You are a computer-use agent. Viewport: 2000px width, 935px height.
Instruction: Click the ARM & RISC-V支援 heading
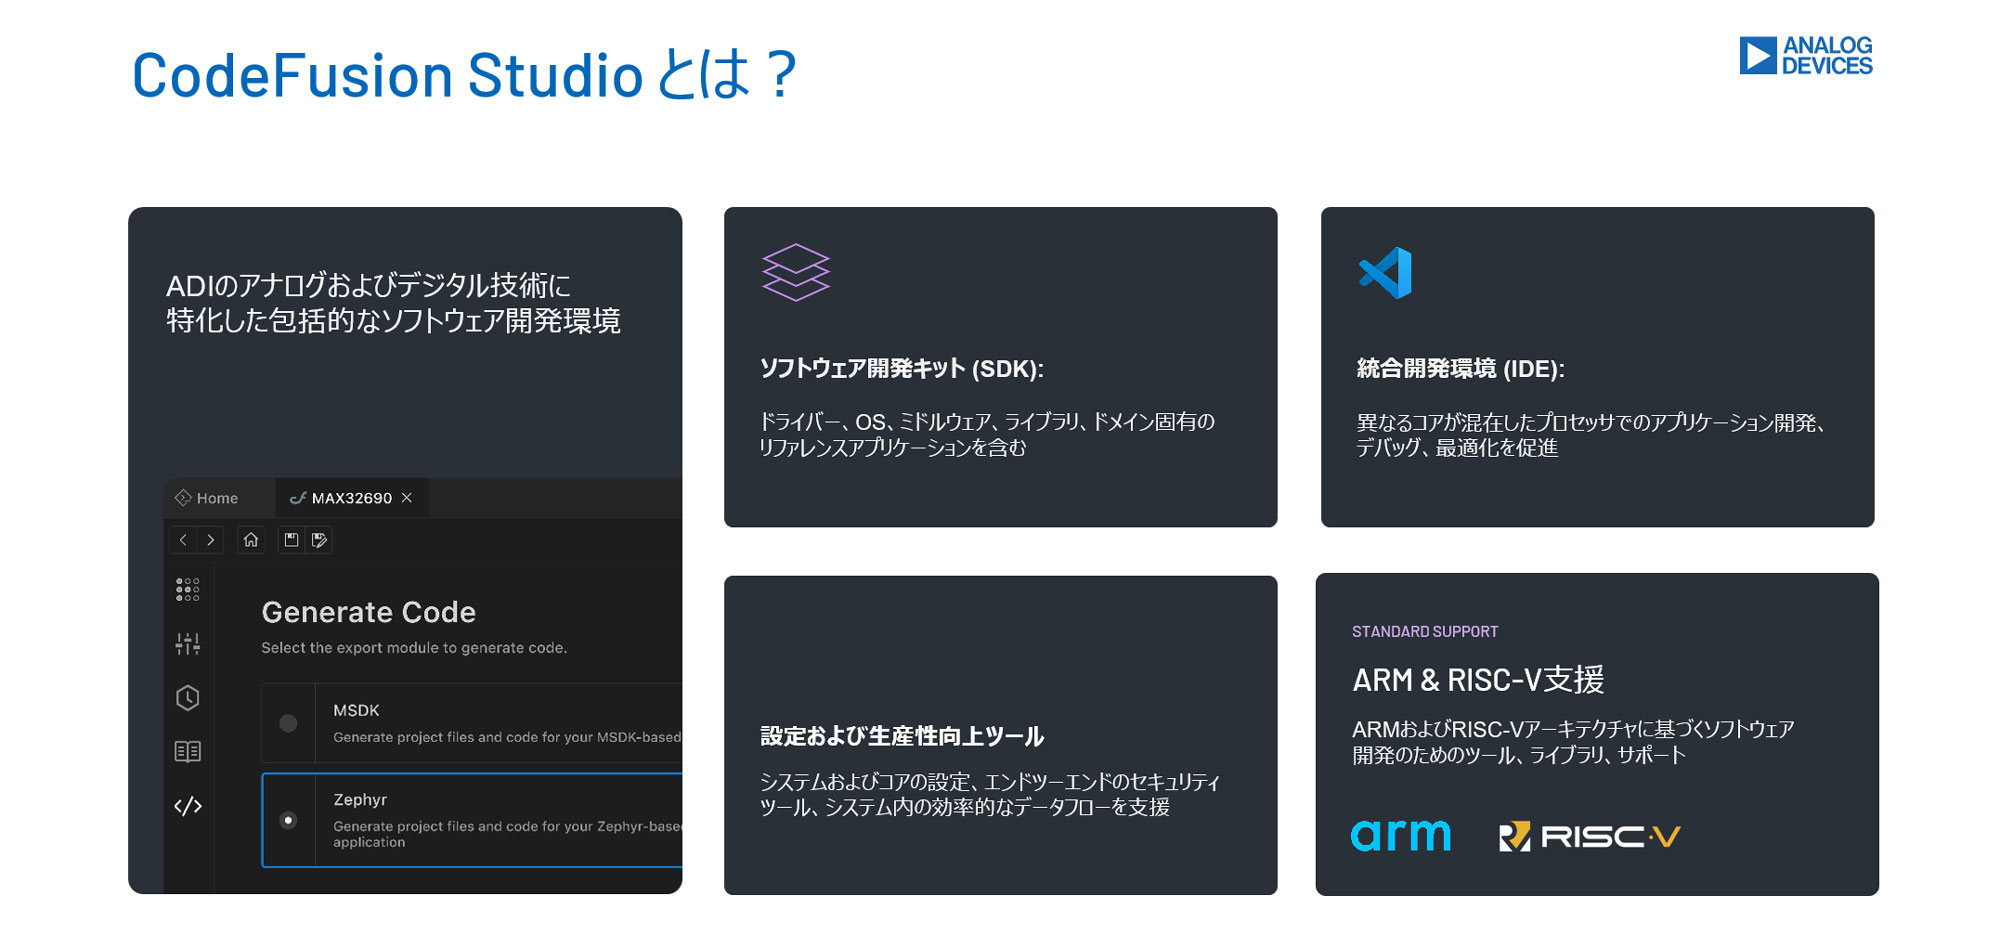[x=1478, y=680]
